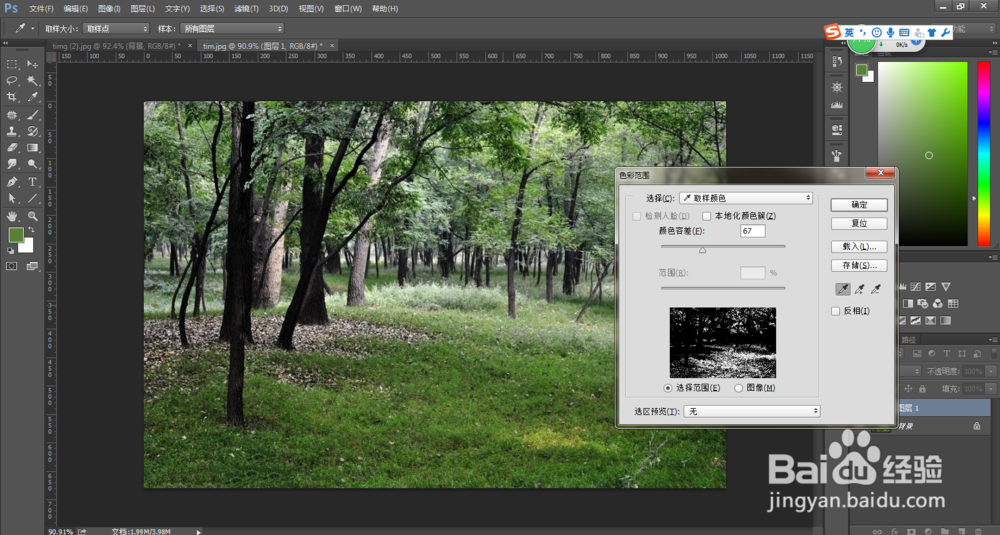Open the 图像 menu
The height and width of the screenshot is (535, 1000).
coord(109,9)
